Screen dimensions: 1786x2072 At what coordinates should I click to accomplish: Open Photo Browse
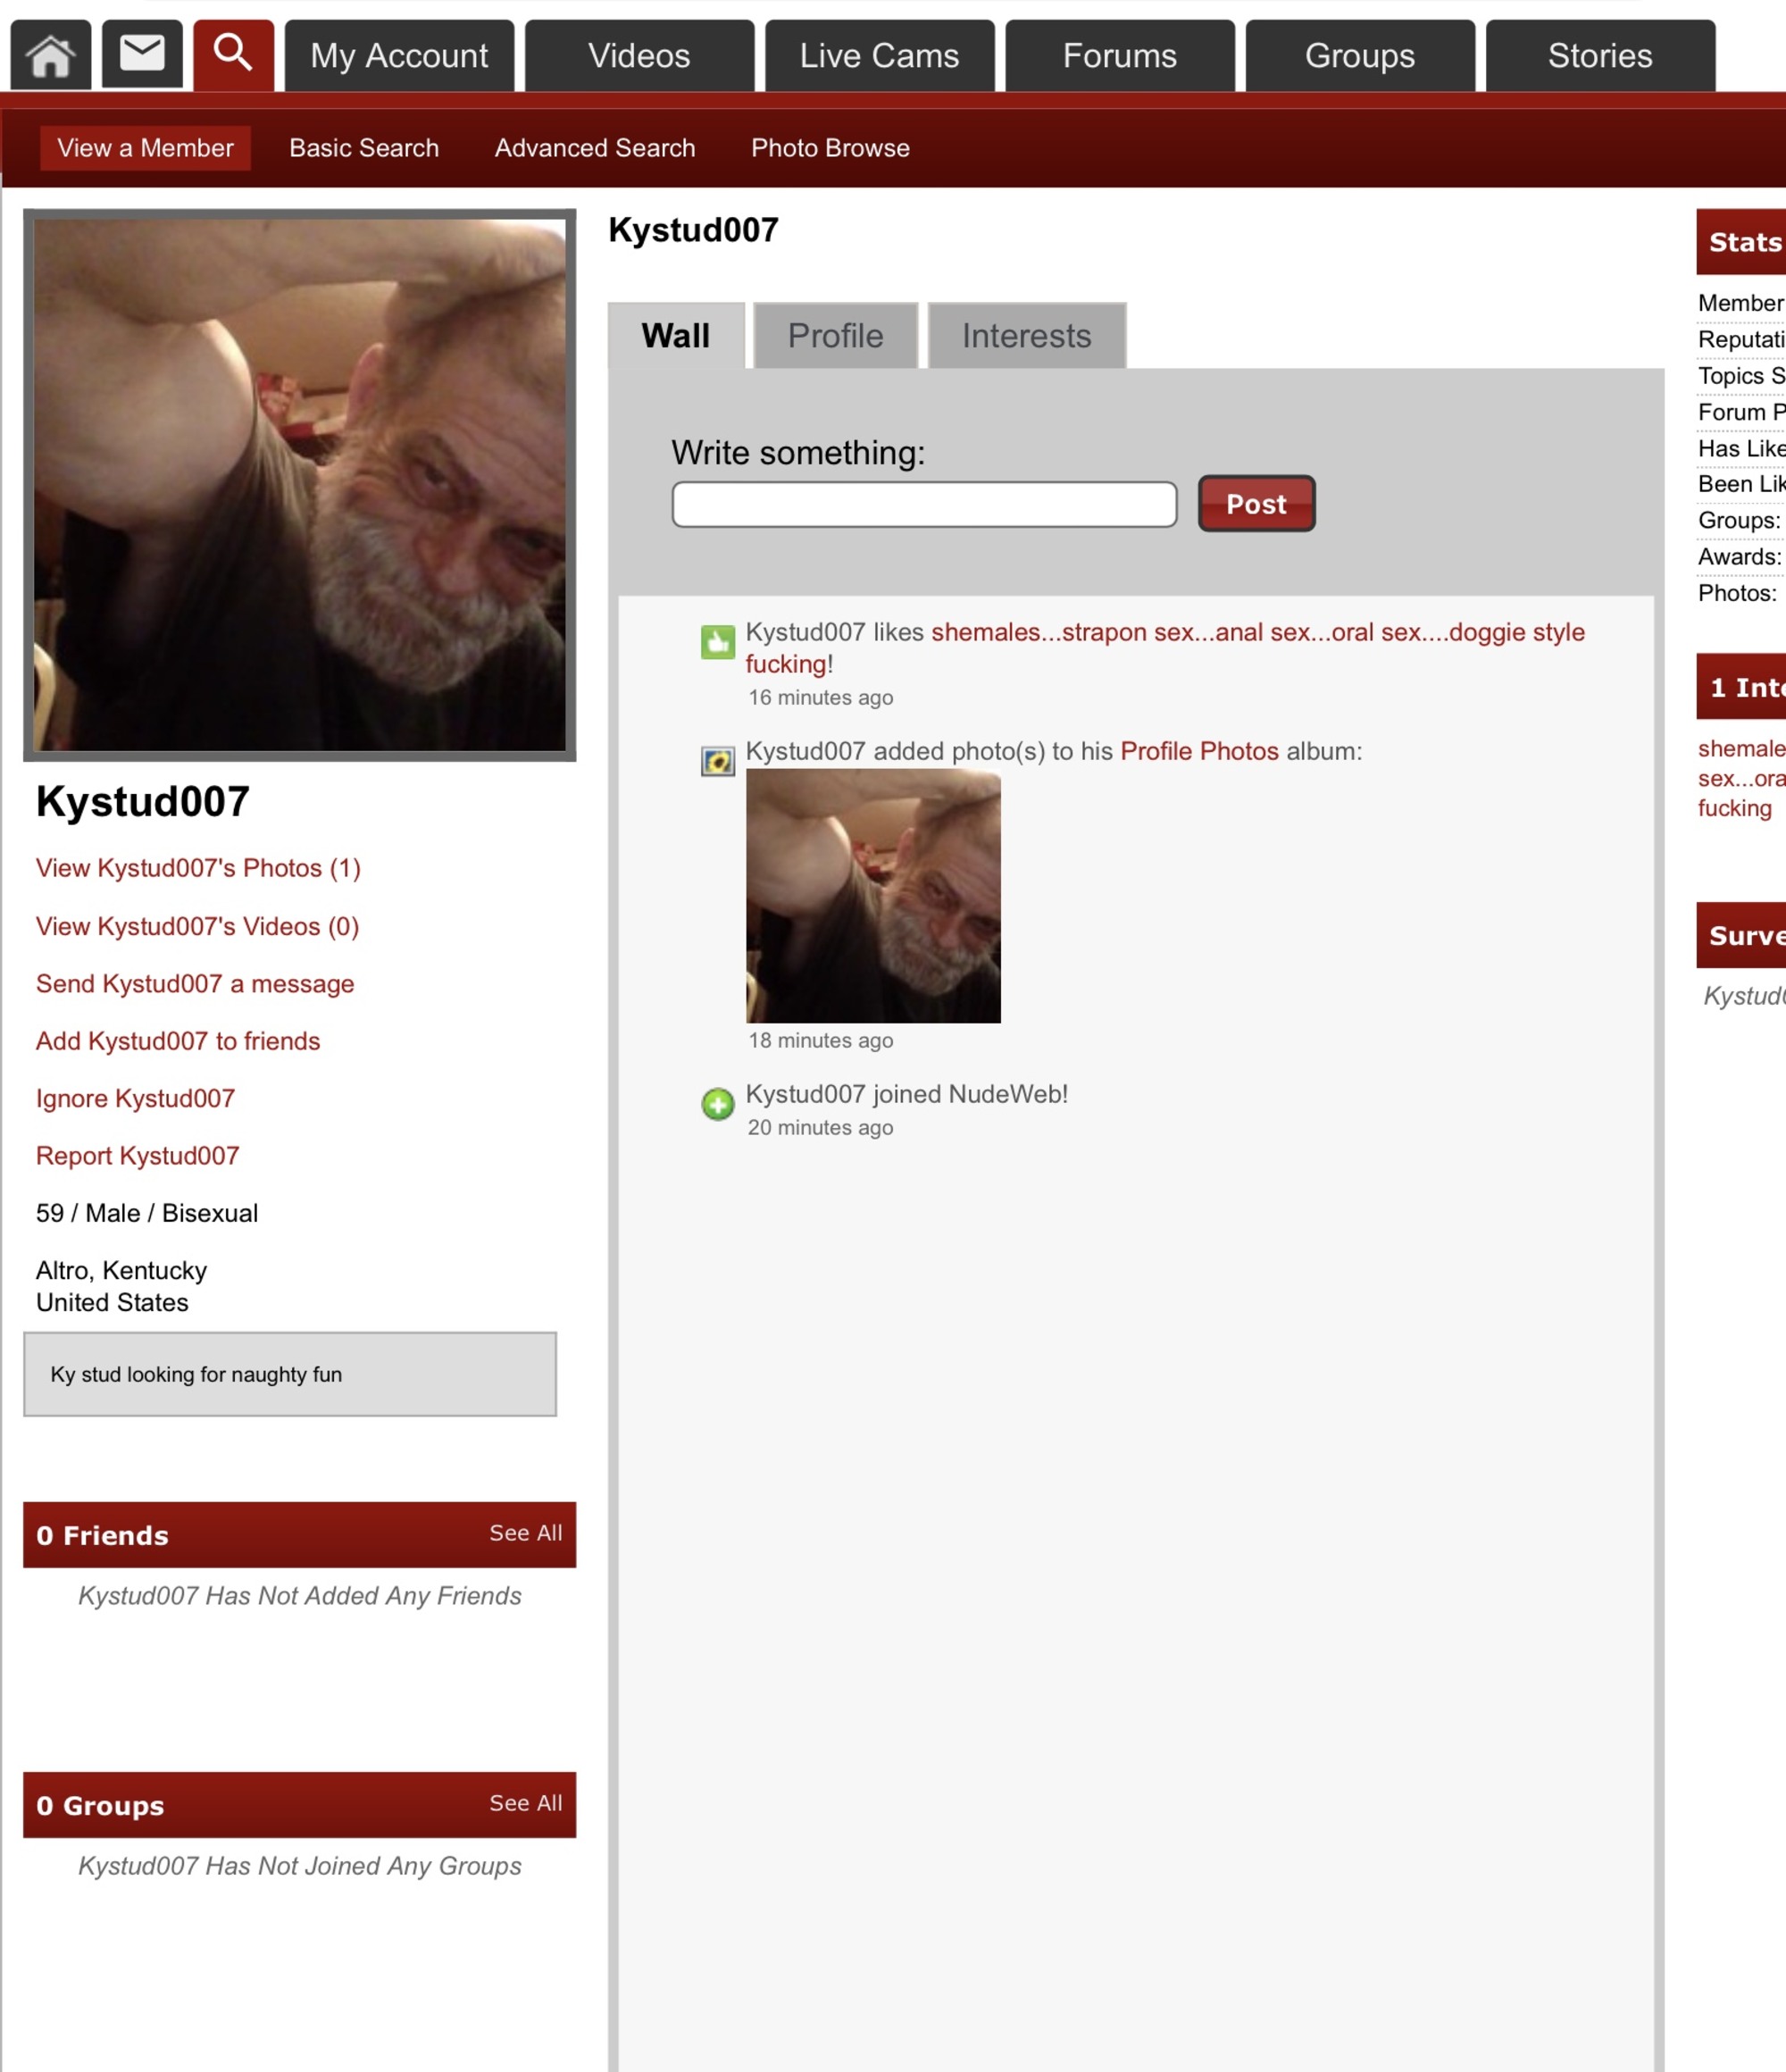click(830, 148)
